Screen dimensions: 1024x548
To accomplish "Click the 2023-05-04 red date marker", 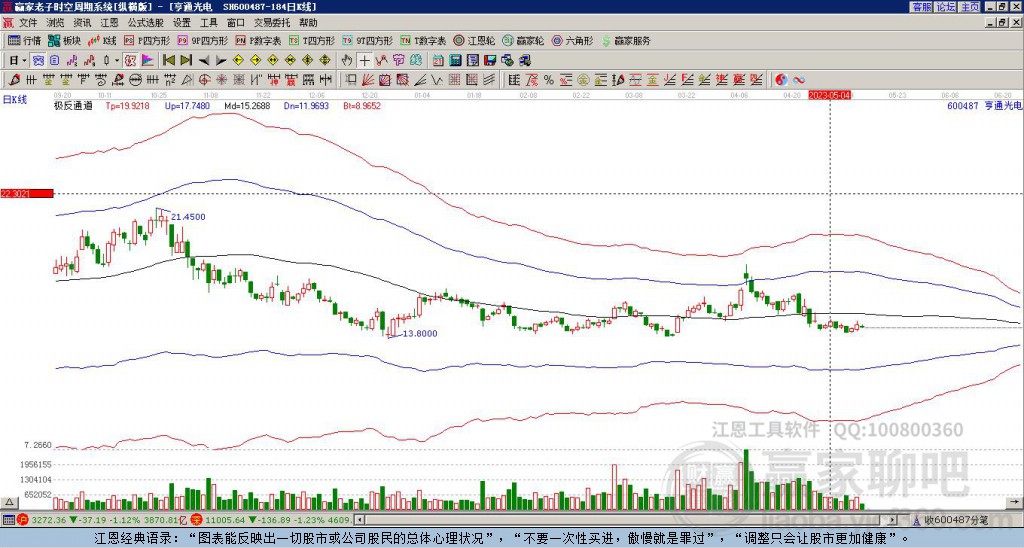I will coord(830,95).
